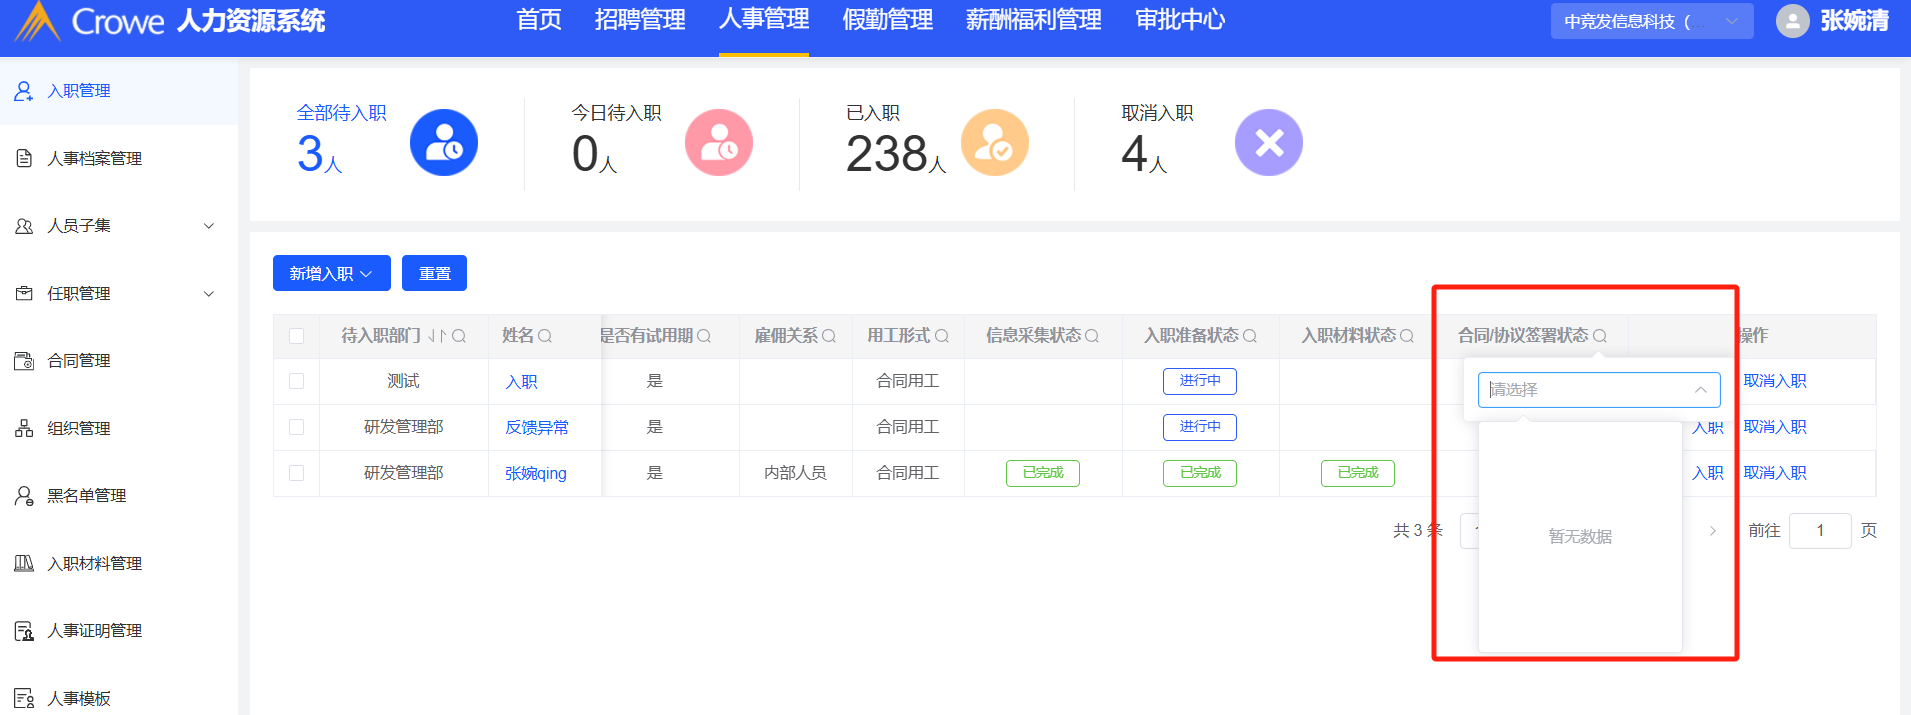Image resolution: width=1911 pixels, height=715 pixels.
Task: Check the checkbox for the 张婉qing row
Action: coord(296,473)
